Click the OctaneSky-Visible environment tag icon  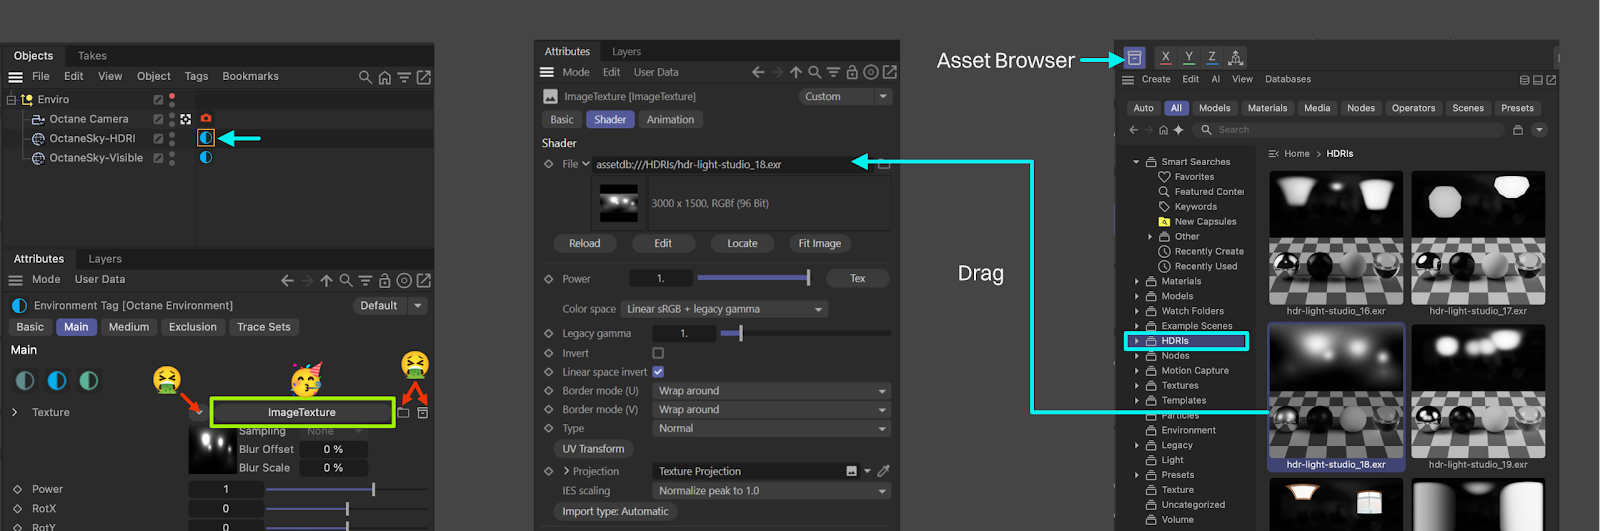coord(206,157)
